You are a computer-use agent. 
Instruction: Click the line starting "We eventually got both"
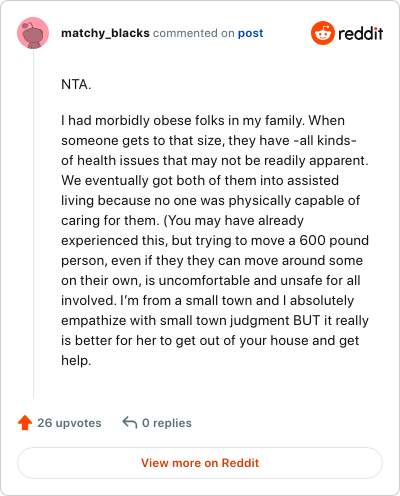pos(200,181)
